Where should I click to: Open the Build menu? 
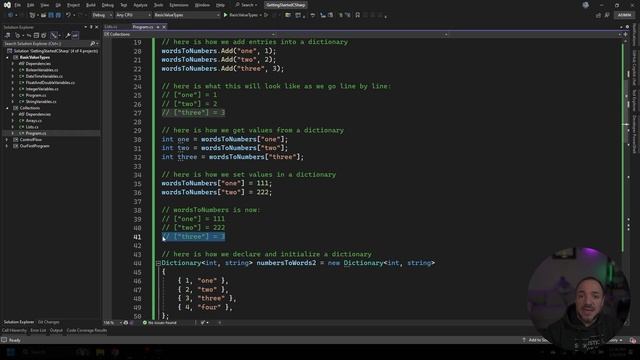tap(91, 5)
